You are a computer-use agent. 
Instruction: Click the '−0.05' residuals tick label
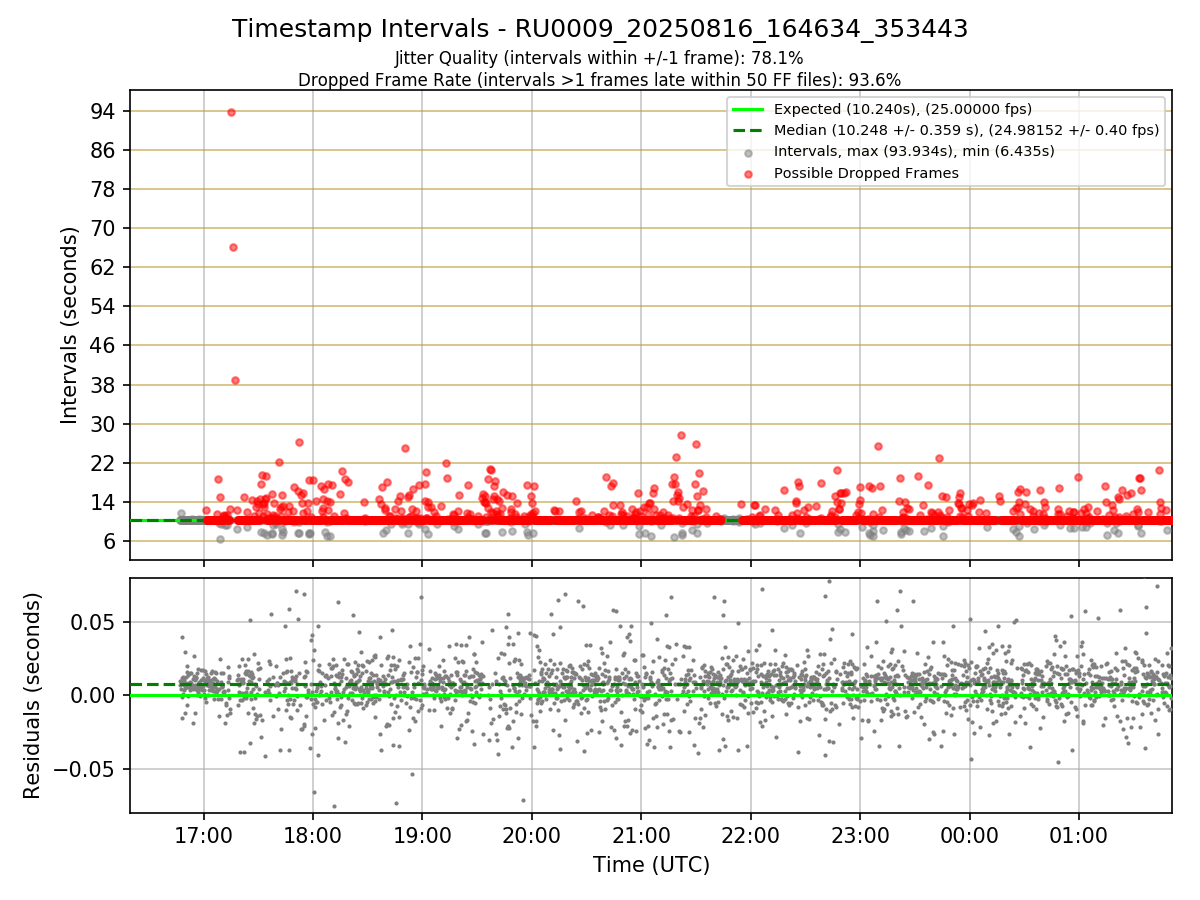click(84, 769)
